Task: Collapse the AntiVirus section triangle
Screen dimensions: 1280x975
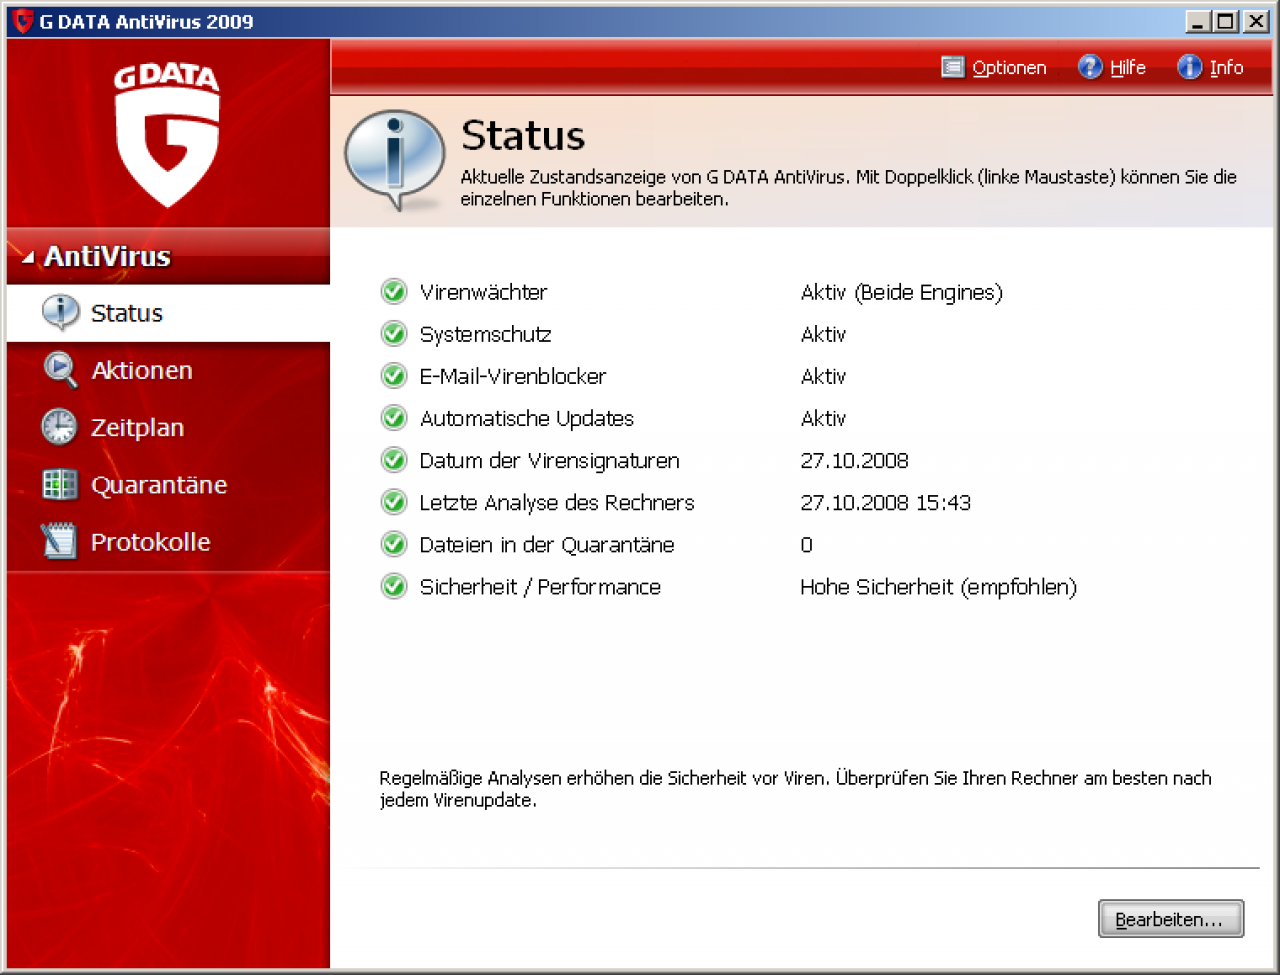Action: tap(28, 258)
